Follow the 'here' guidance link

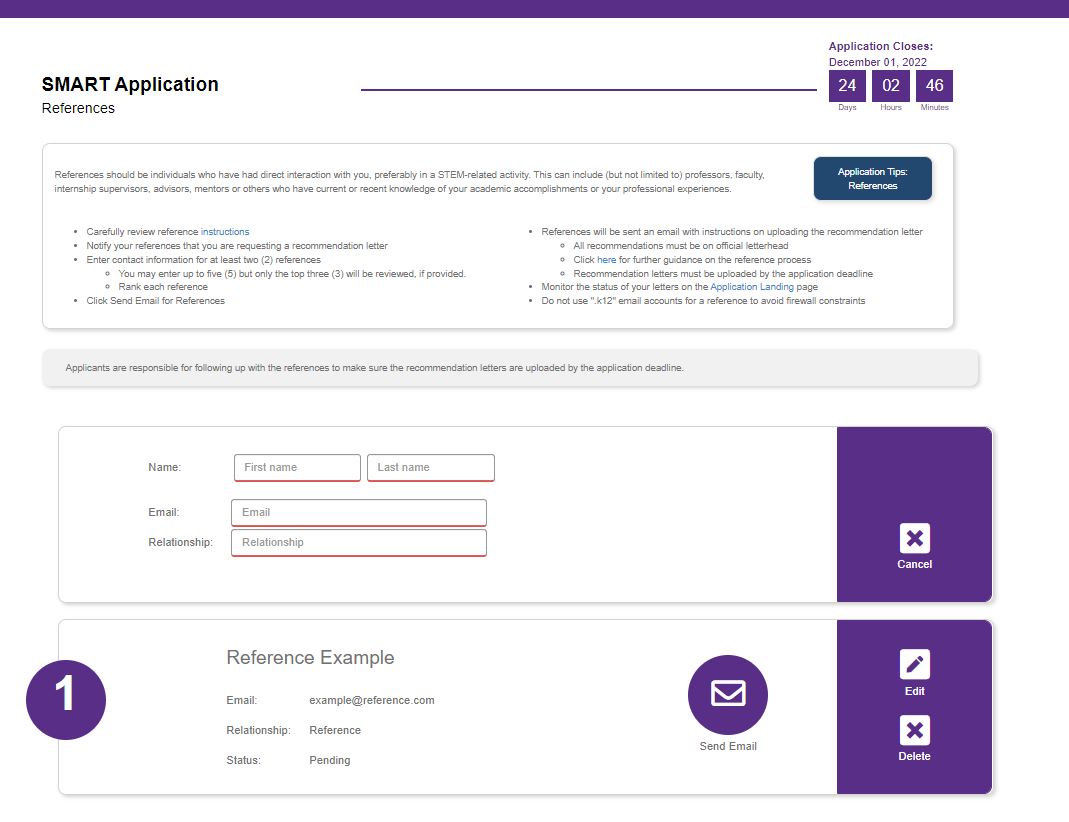pyautogui.click(x=606, y=260)
